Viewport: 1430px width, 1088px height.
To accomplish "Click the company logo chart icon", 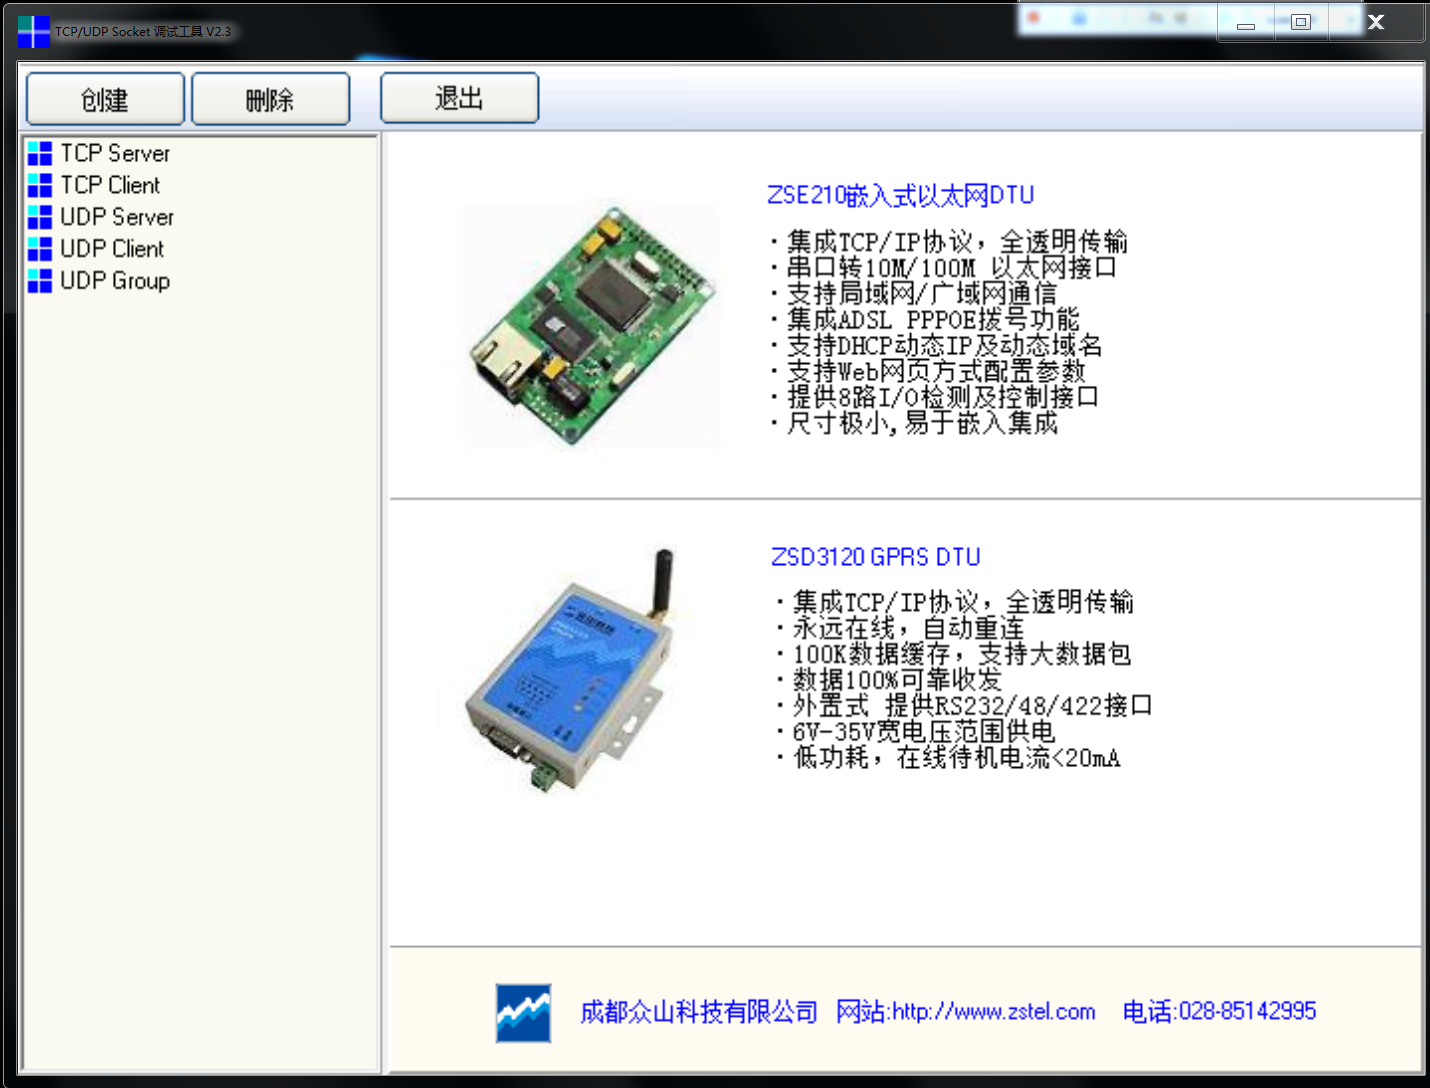I will (x=523, y=1013).
